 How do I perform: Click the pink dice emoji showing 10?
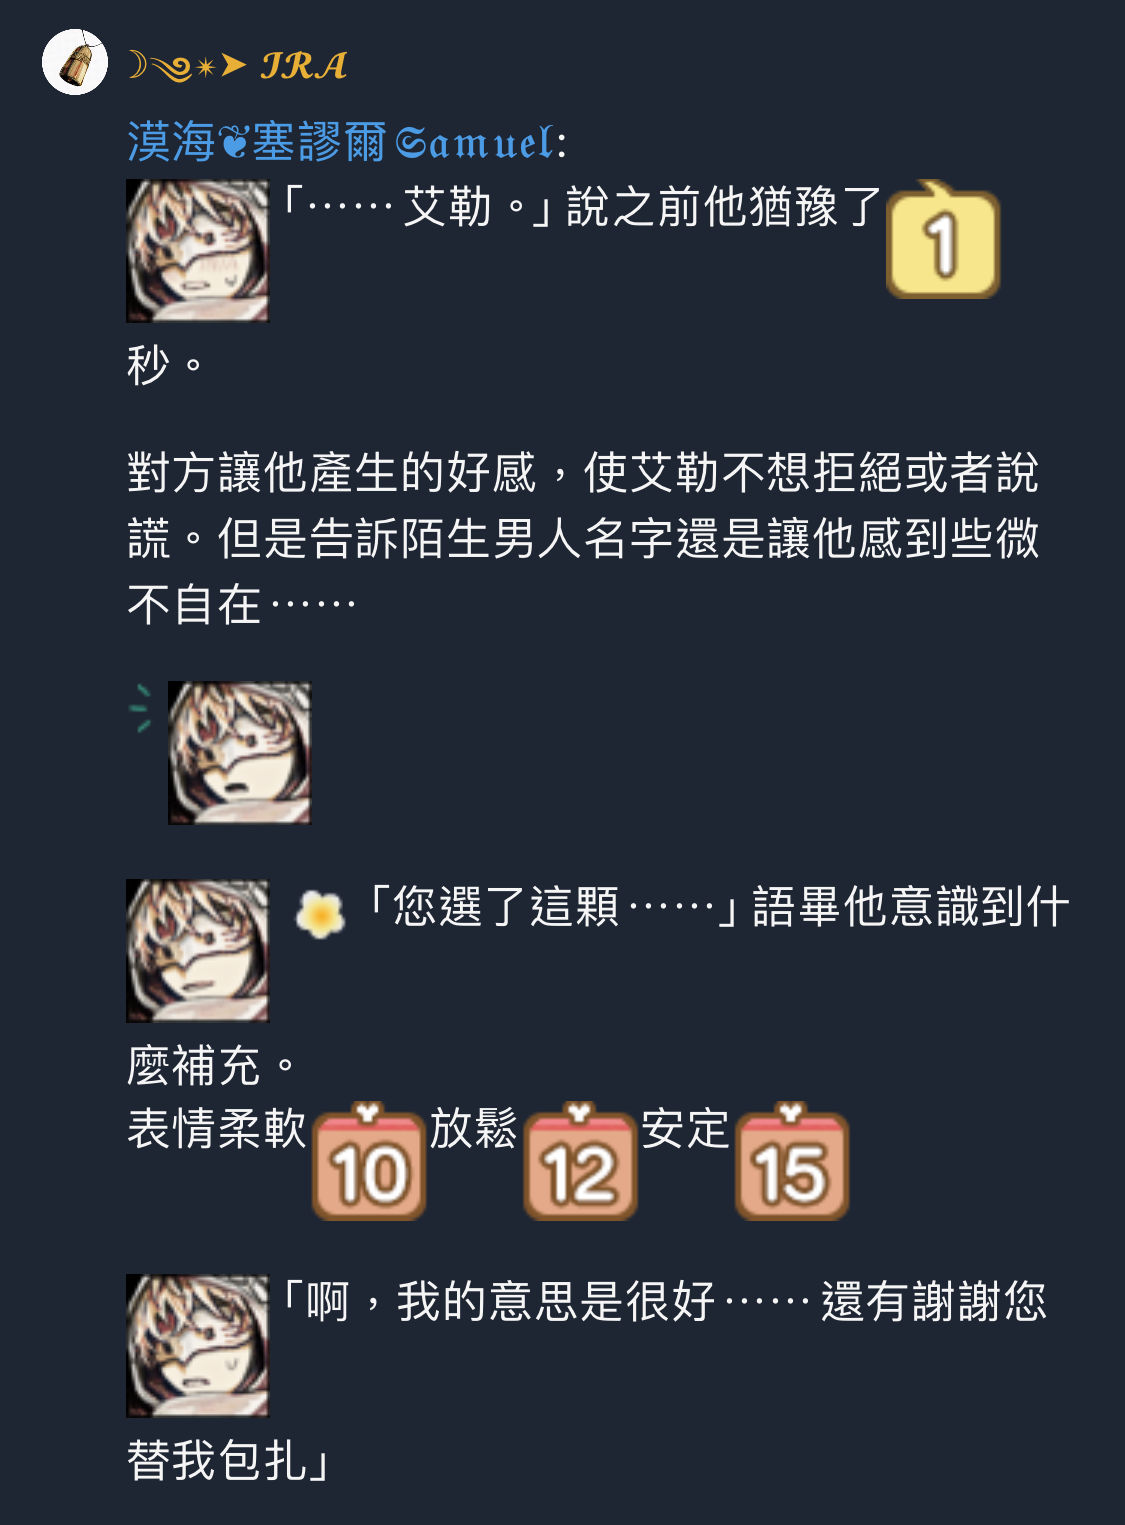coord(369,1161)
